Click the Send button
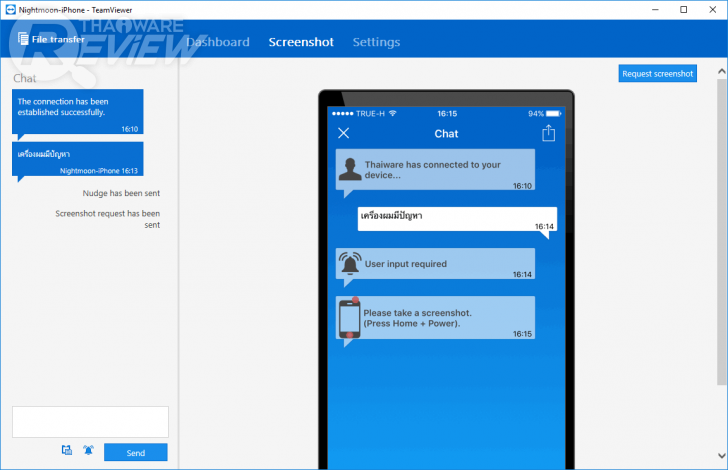Screen dimensions: 728x470 click(136, 453)
